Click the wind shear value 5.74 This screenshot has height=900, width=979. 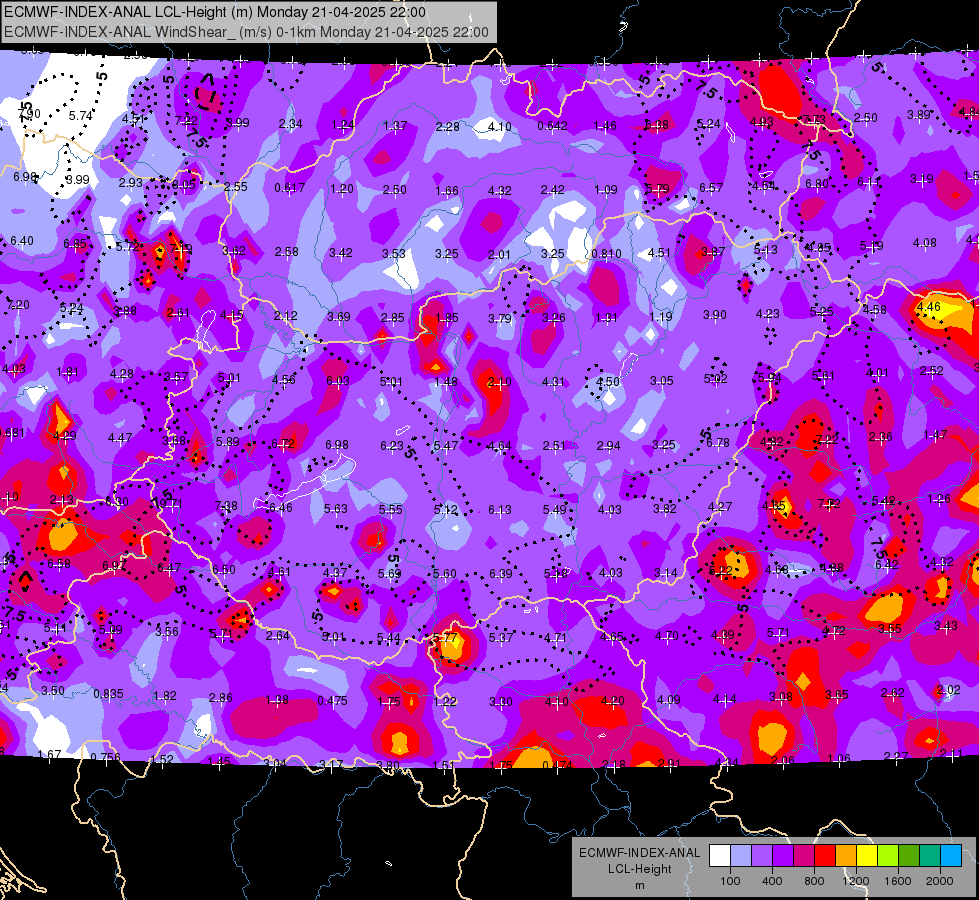coord(81,116)
